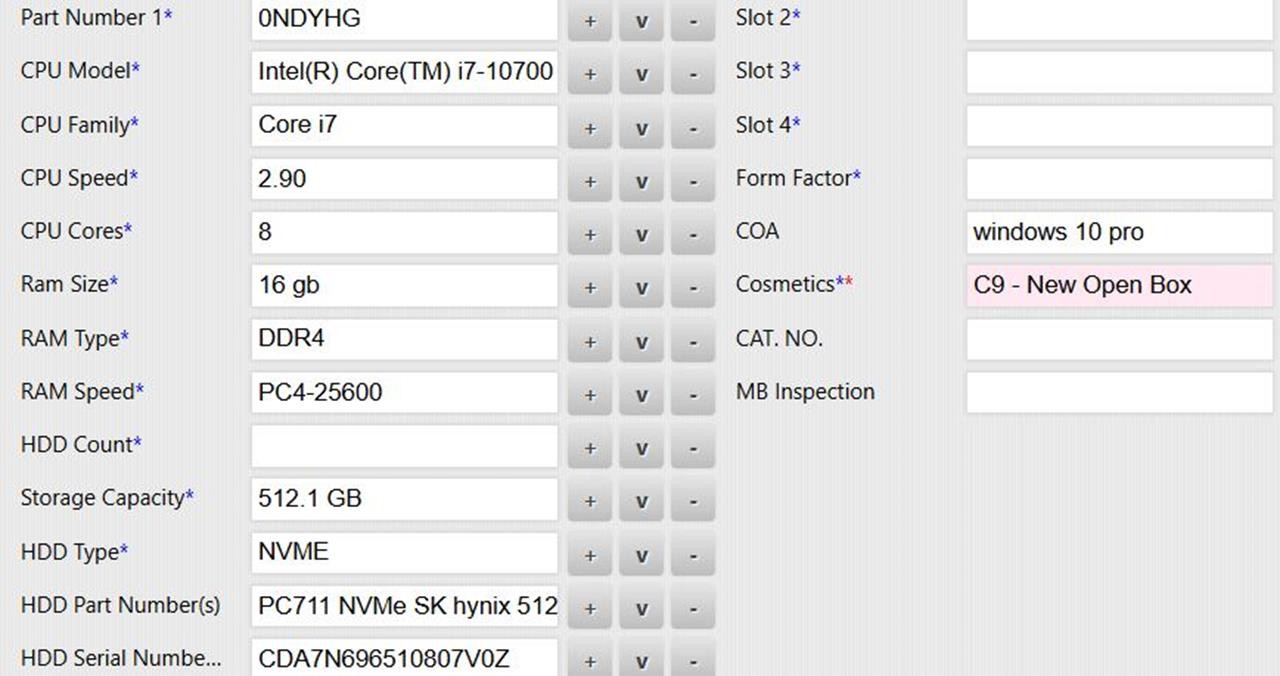Hit the plus button beside HDD Type

tap(590, 554)
